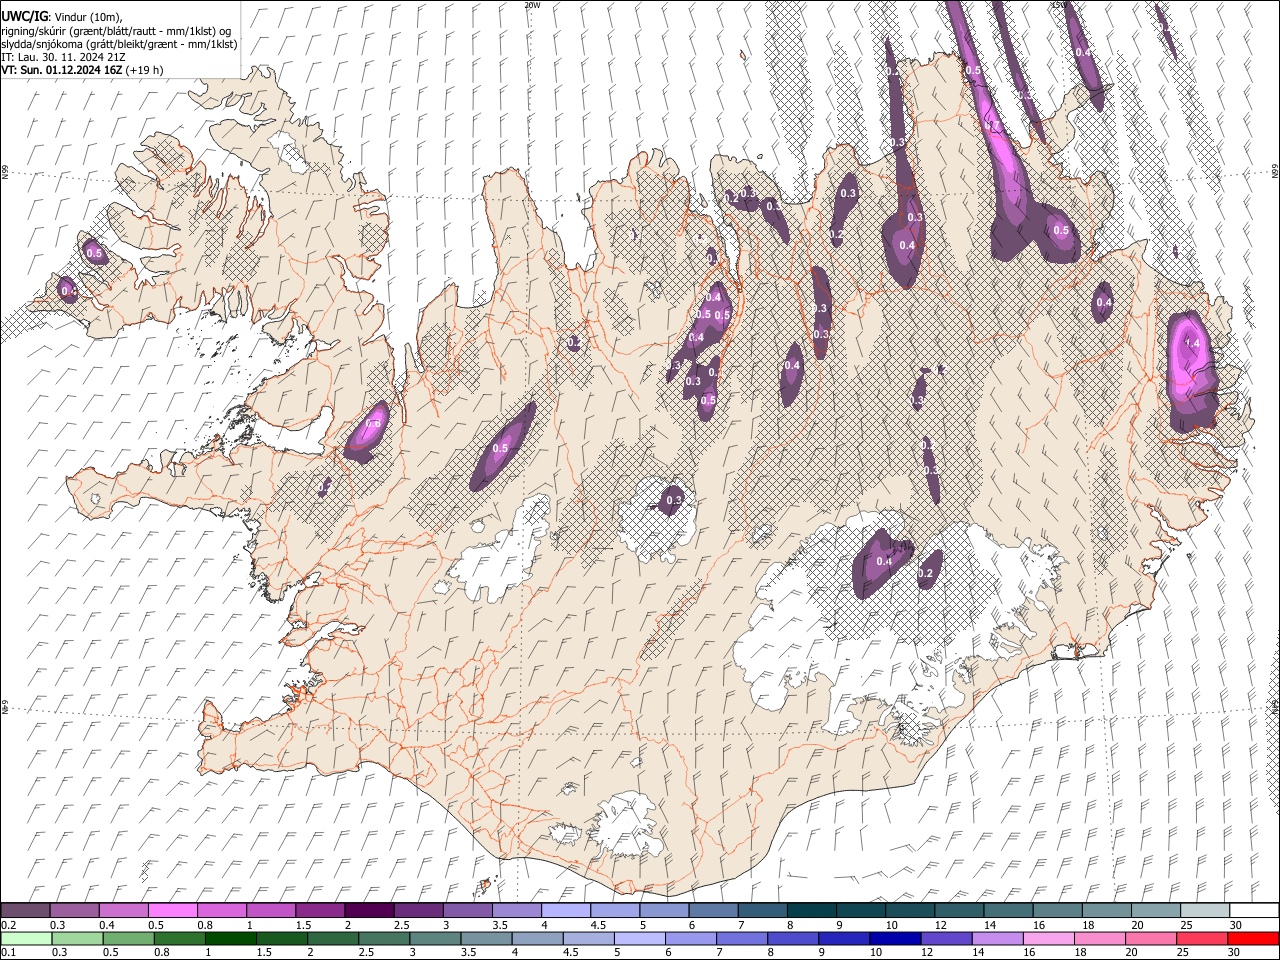Screen dimensions: 1280x960
Task: Click the 1.4 precipitation label on map
Action: point(1191,343)
